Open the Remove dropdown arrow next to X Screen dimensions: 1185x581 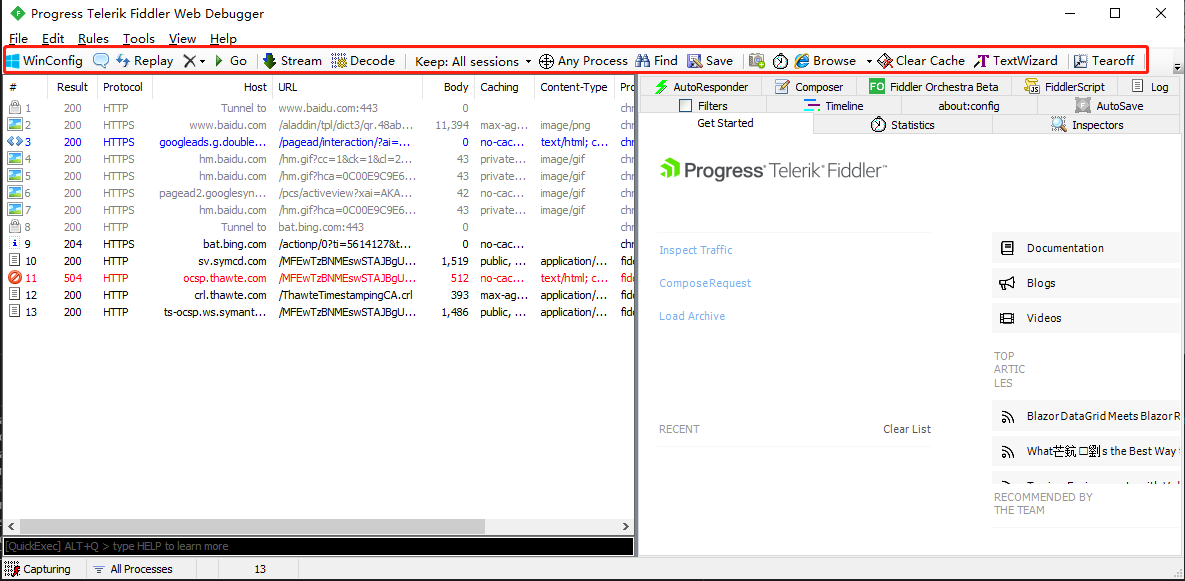(203, 61)
